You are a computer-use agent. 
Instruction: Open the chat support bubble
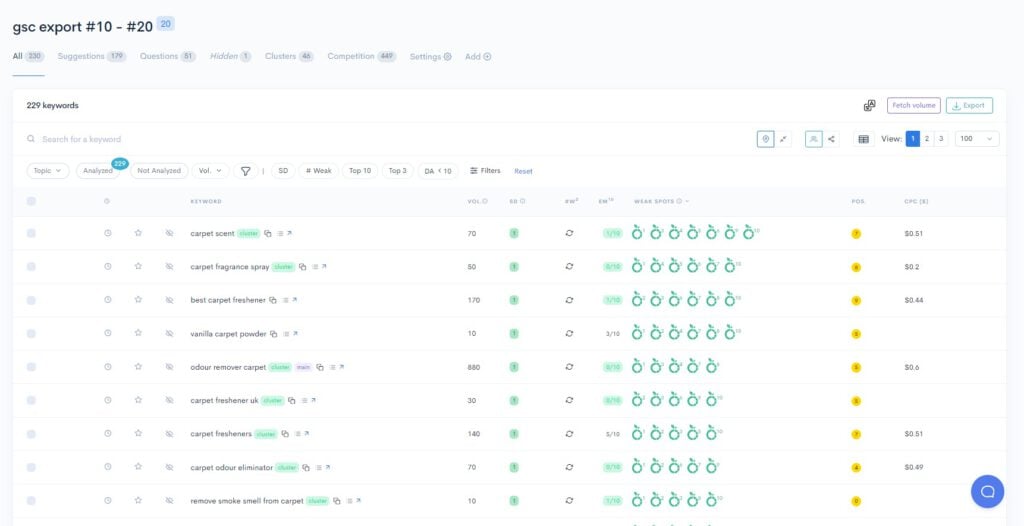tap(987, 491)
